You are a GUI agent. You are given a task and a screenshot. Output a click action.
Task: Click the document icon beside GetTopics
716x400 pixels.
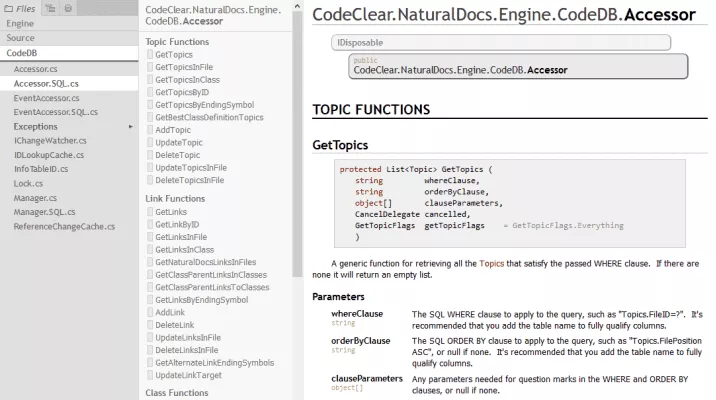tap(149, 54)
